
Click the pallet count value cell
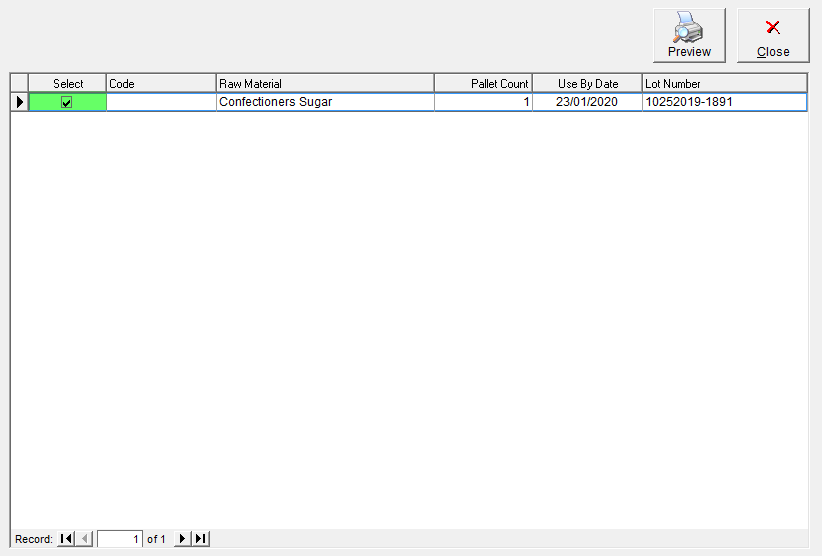(x=483, y=102)
